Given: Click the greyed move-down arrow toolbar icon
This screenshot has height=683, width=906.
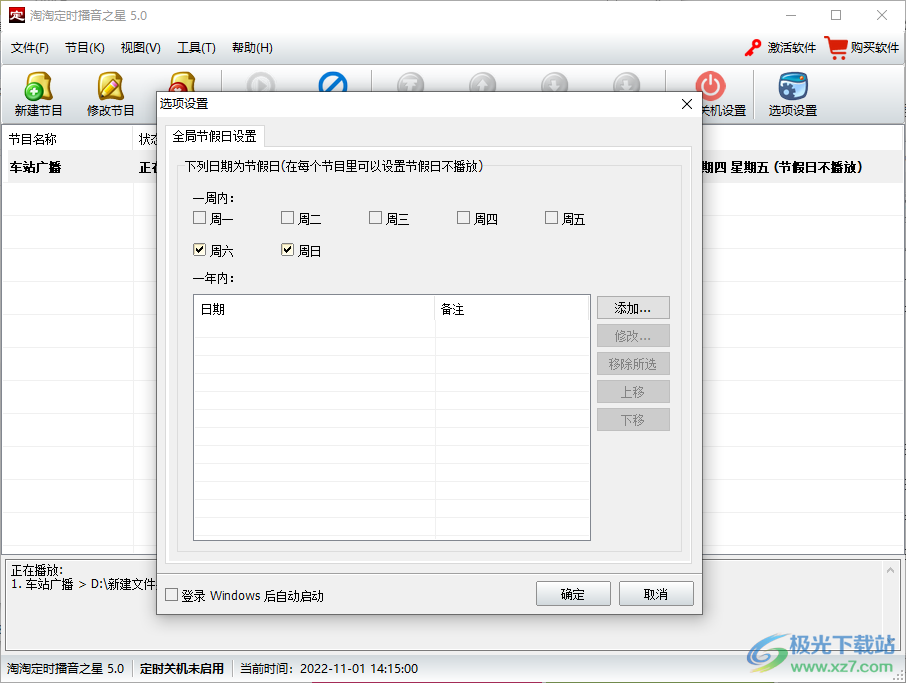Looking at the screenshot, I should coord(555,81).
